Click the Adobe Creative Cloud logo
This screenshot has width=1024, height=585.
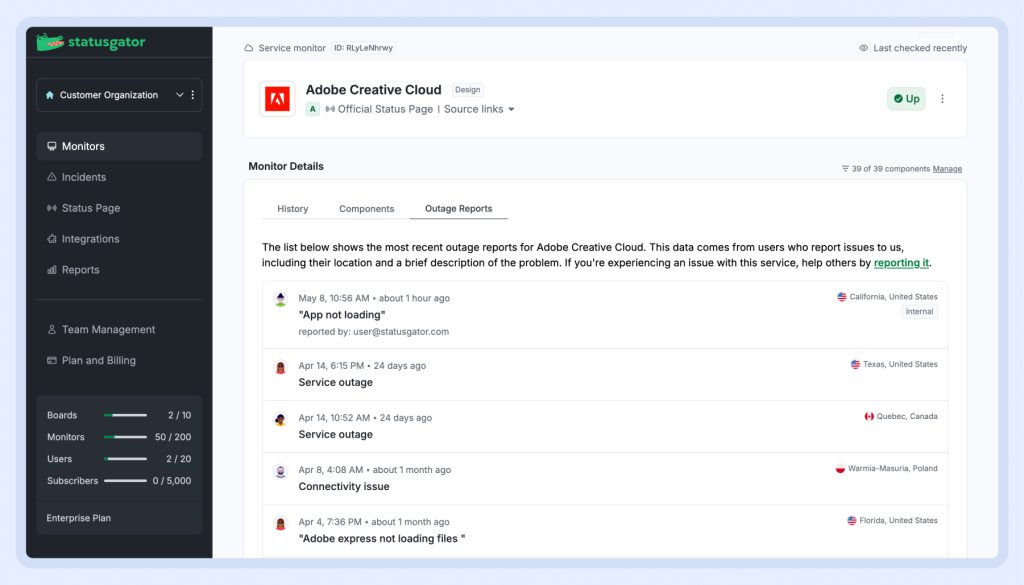[277, 99]
